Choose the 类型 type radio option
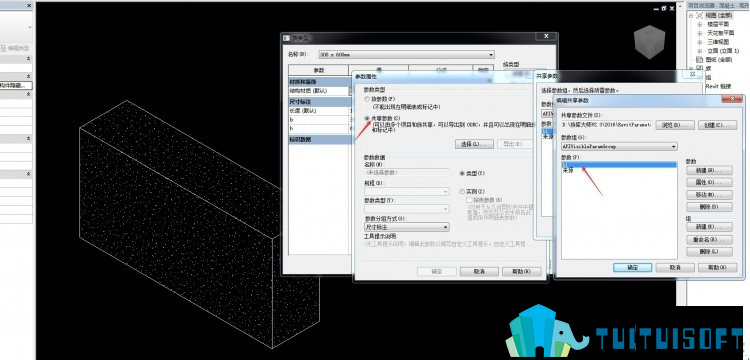 [462, 173]
